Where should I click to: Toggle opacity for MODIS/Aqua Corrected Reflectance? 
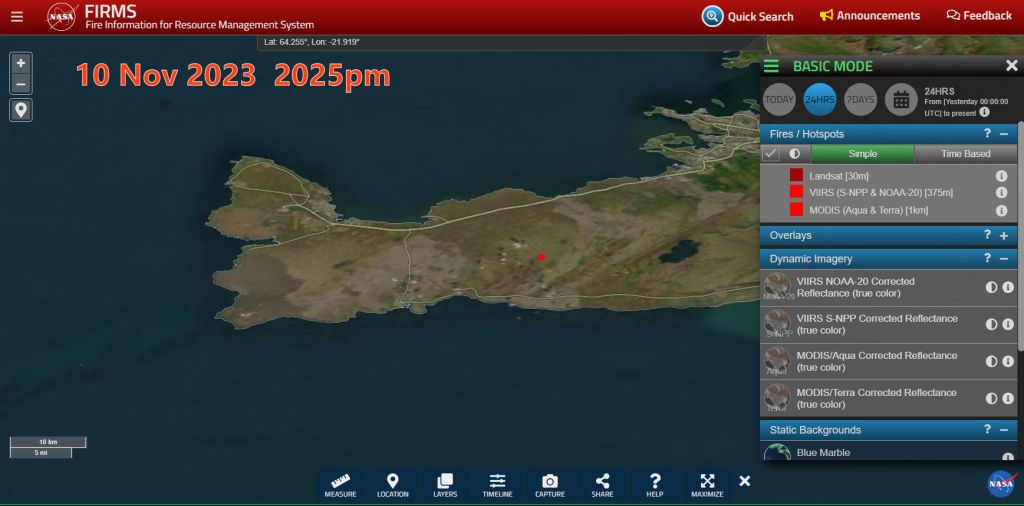(991, 361)
